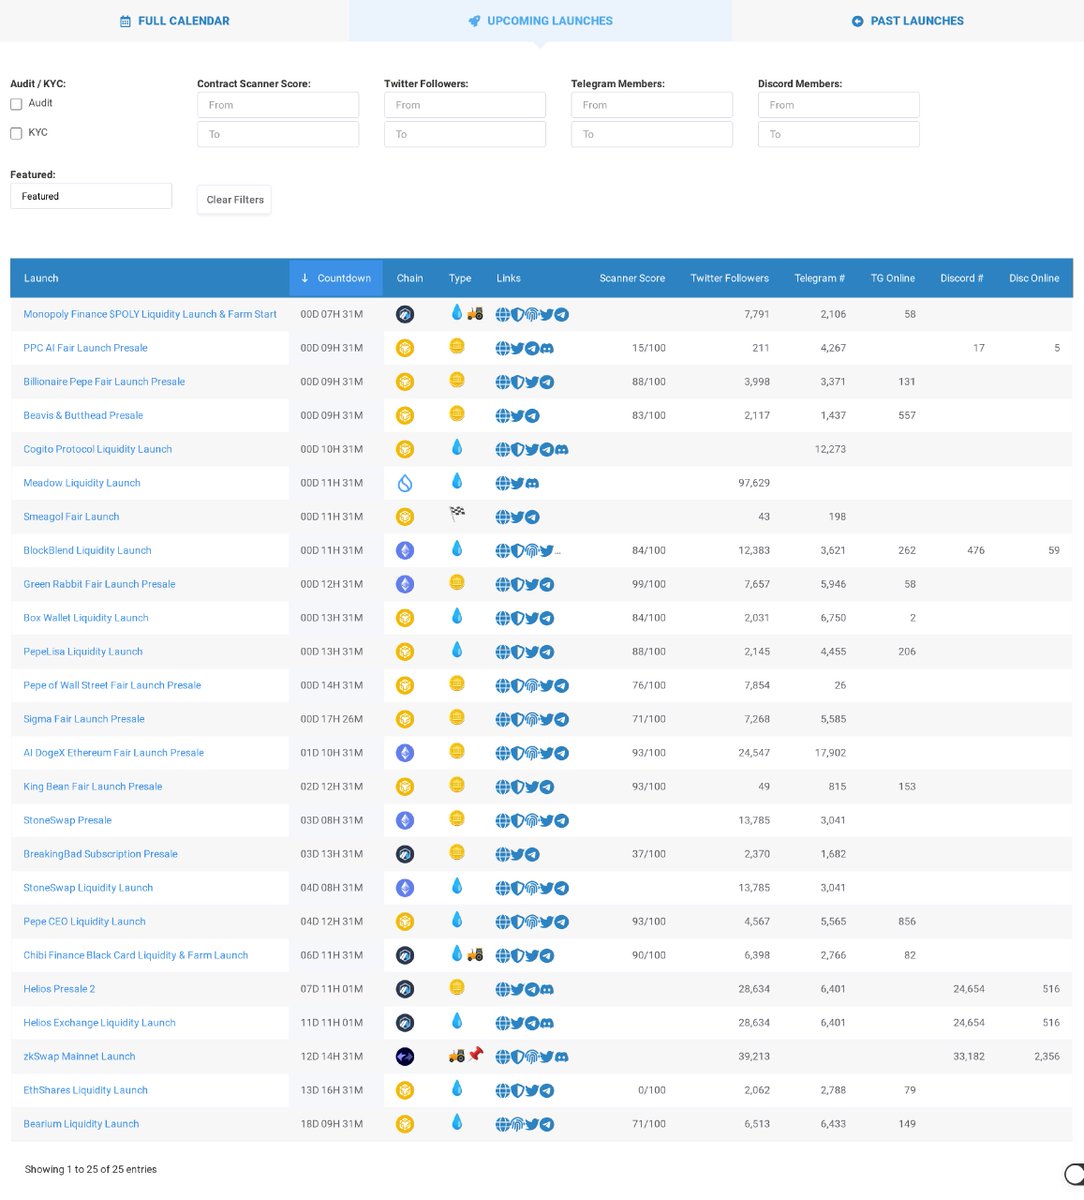Focus Telegram Members From field
The height and width of the screenshot is (1200, 1084).
pyautogui.click(x=652, y=105)
